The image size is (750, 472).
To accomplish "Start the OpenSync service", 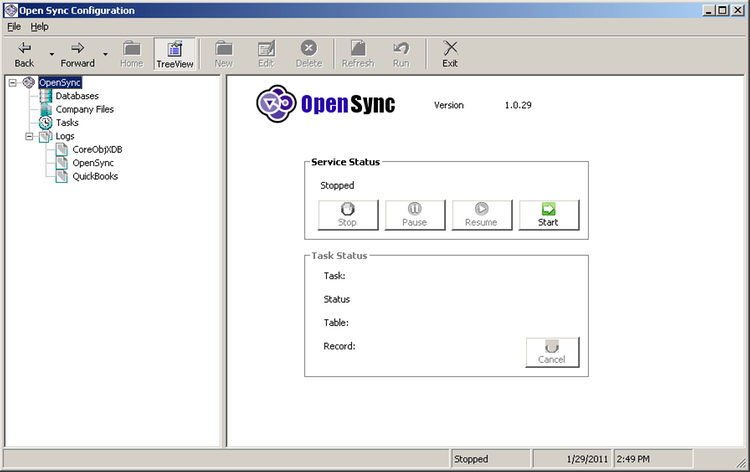I will pos(549,215).
